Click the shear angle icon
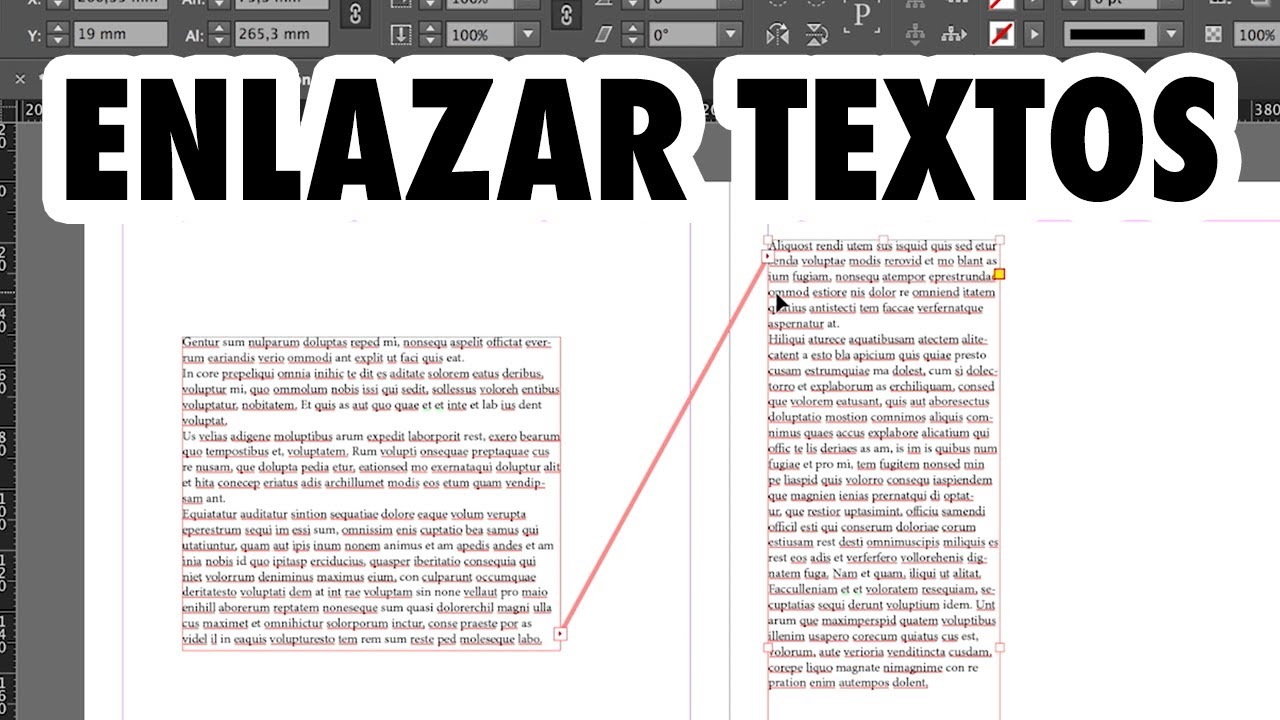This screenshot has height=720, width=1280. (x=604, y=35)
